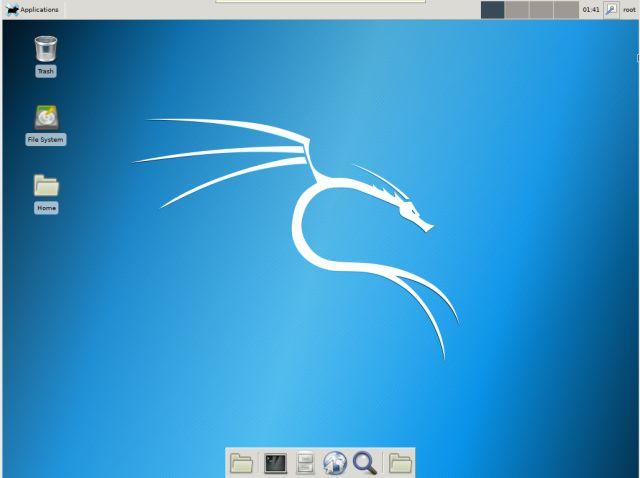
Task: Open the Applications menu
Action: point(33,9)
